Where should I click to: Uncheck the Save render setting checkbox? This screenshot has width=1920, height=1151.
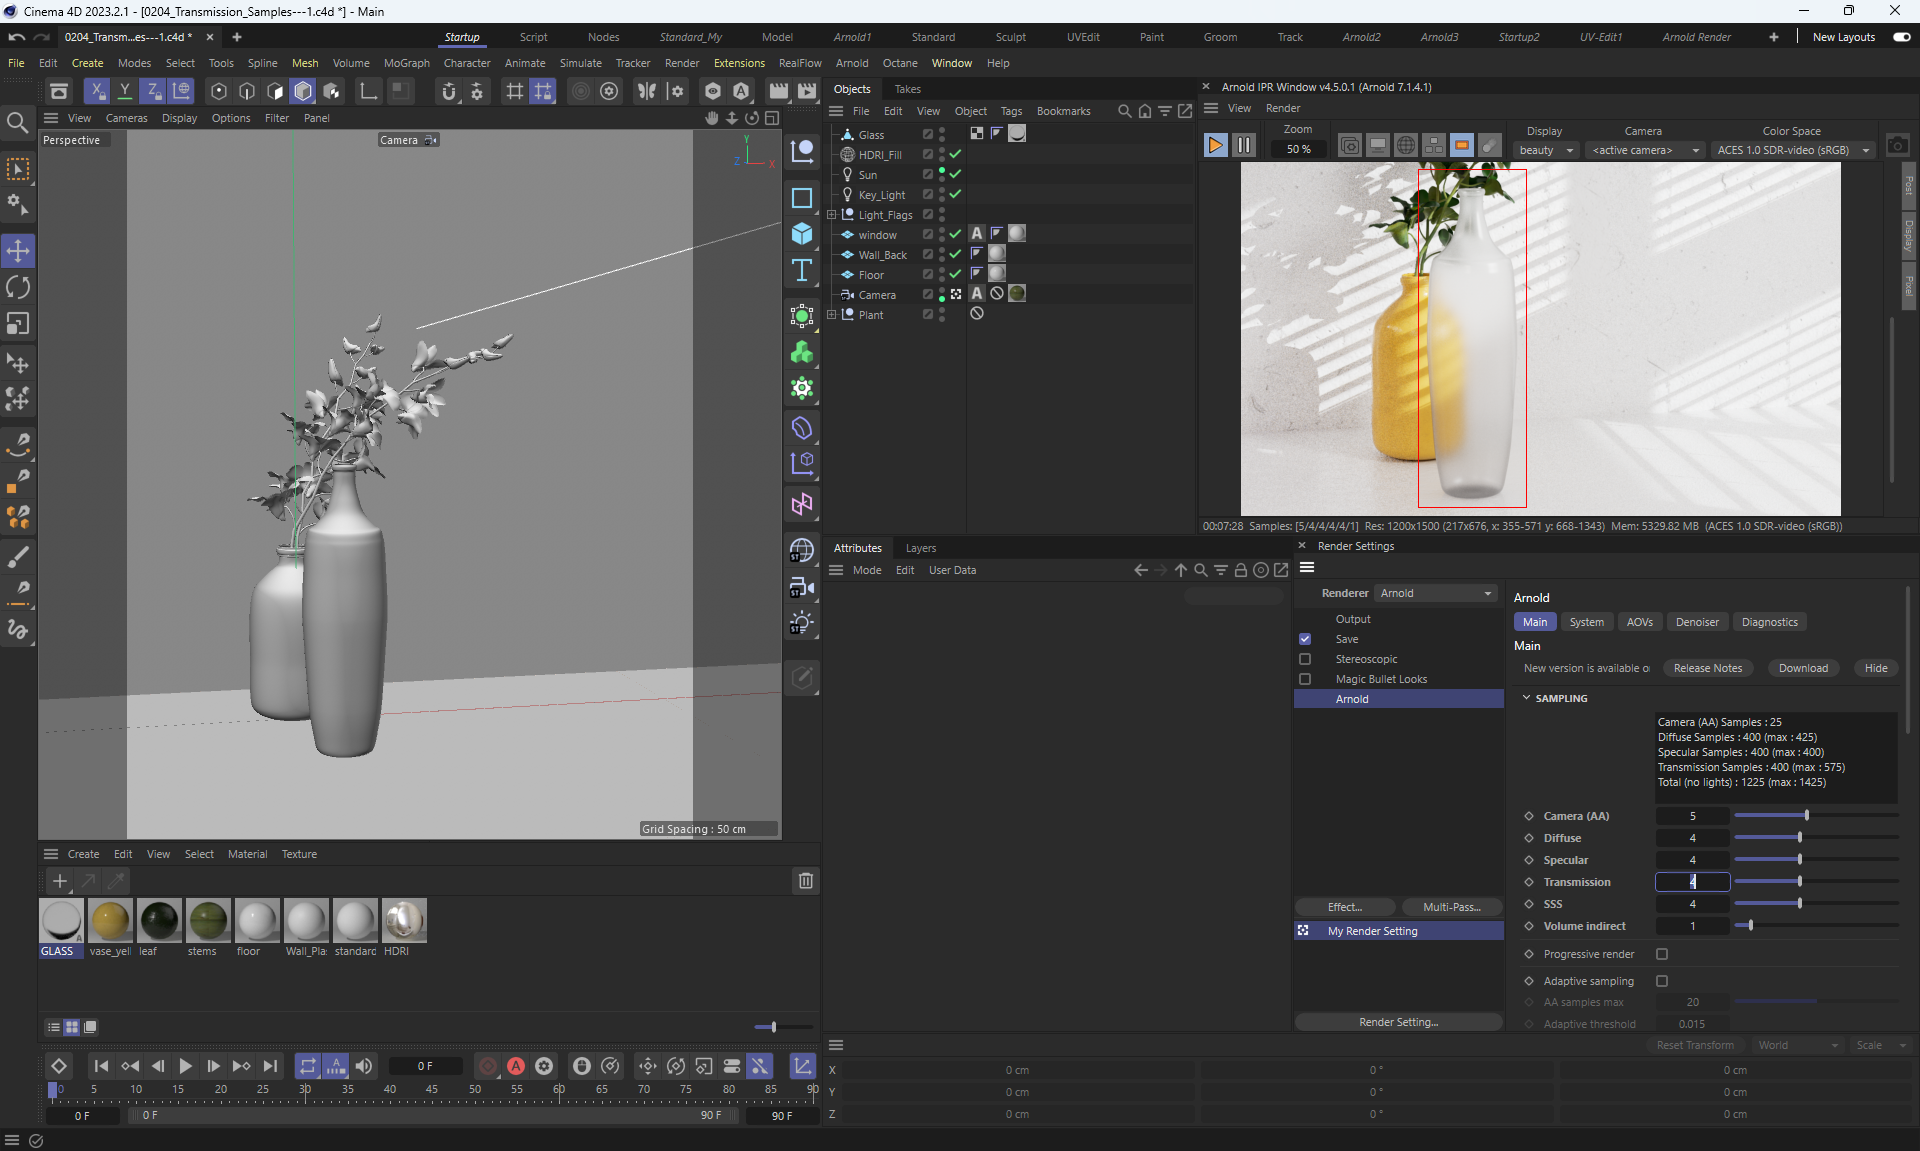1305,639
